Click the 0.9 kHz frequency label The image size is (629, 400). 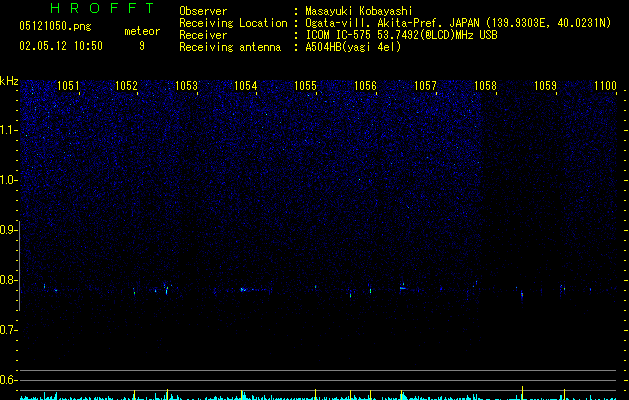point(8,230)
